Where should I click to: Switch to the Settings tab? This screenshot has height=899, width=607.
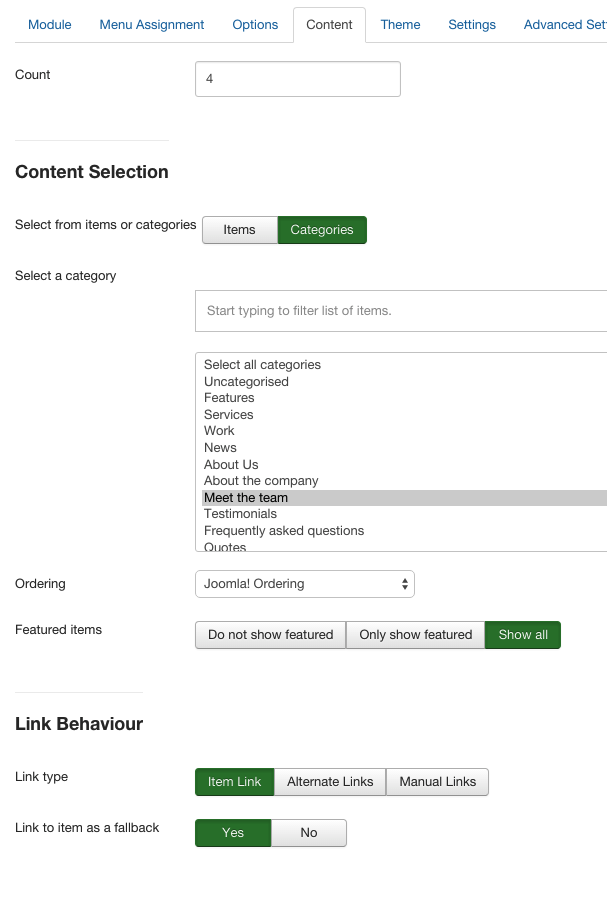[x=472, y=25]
